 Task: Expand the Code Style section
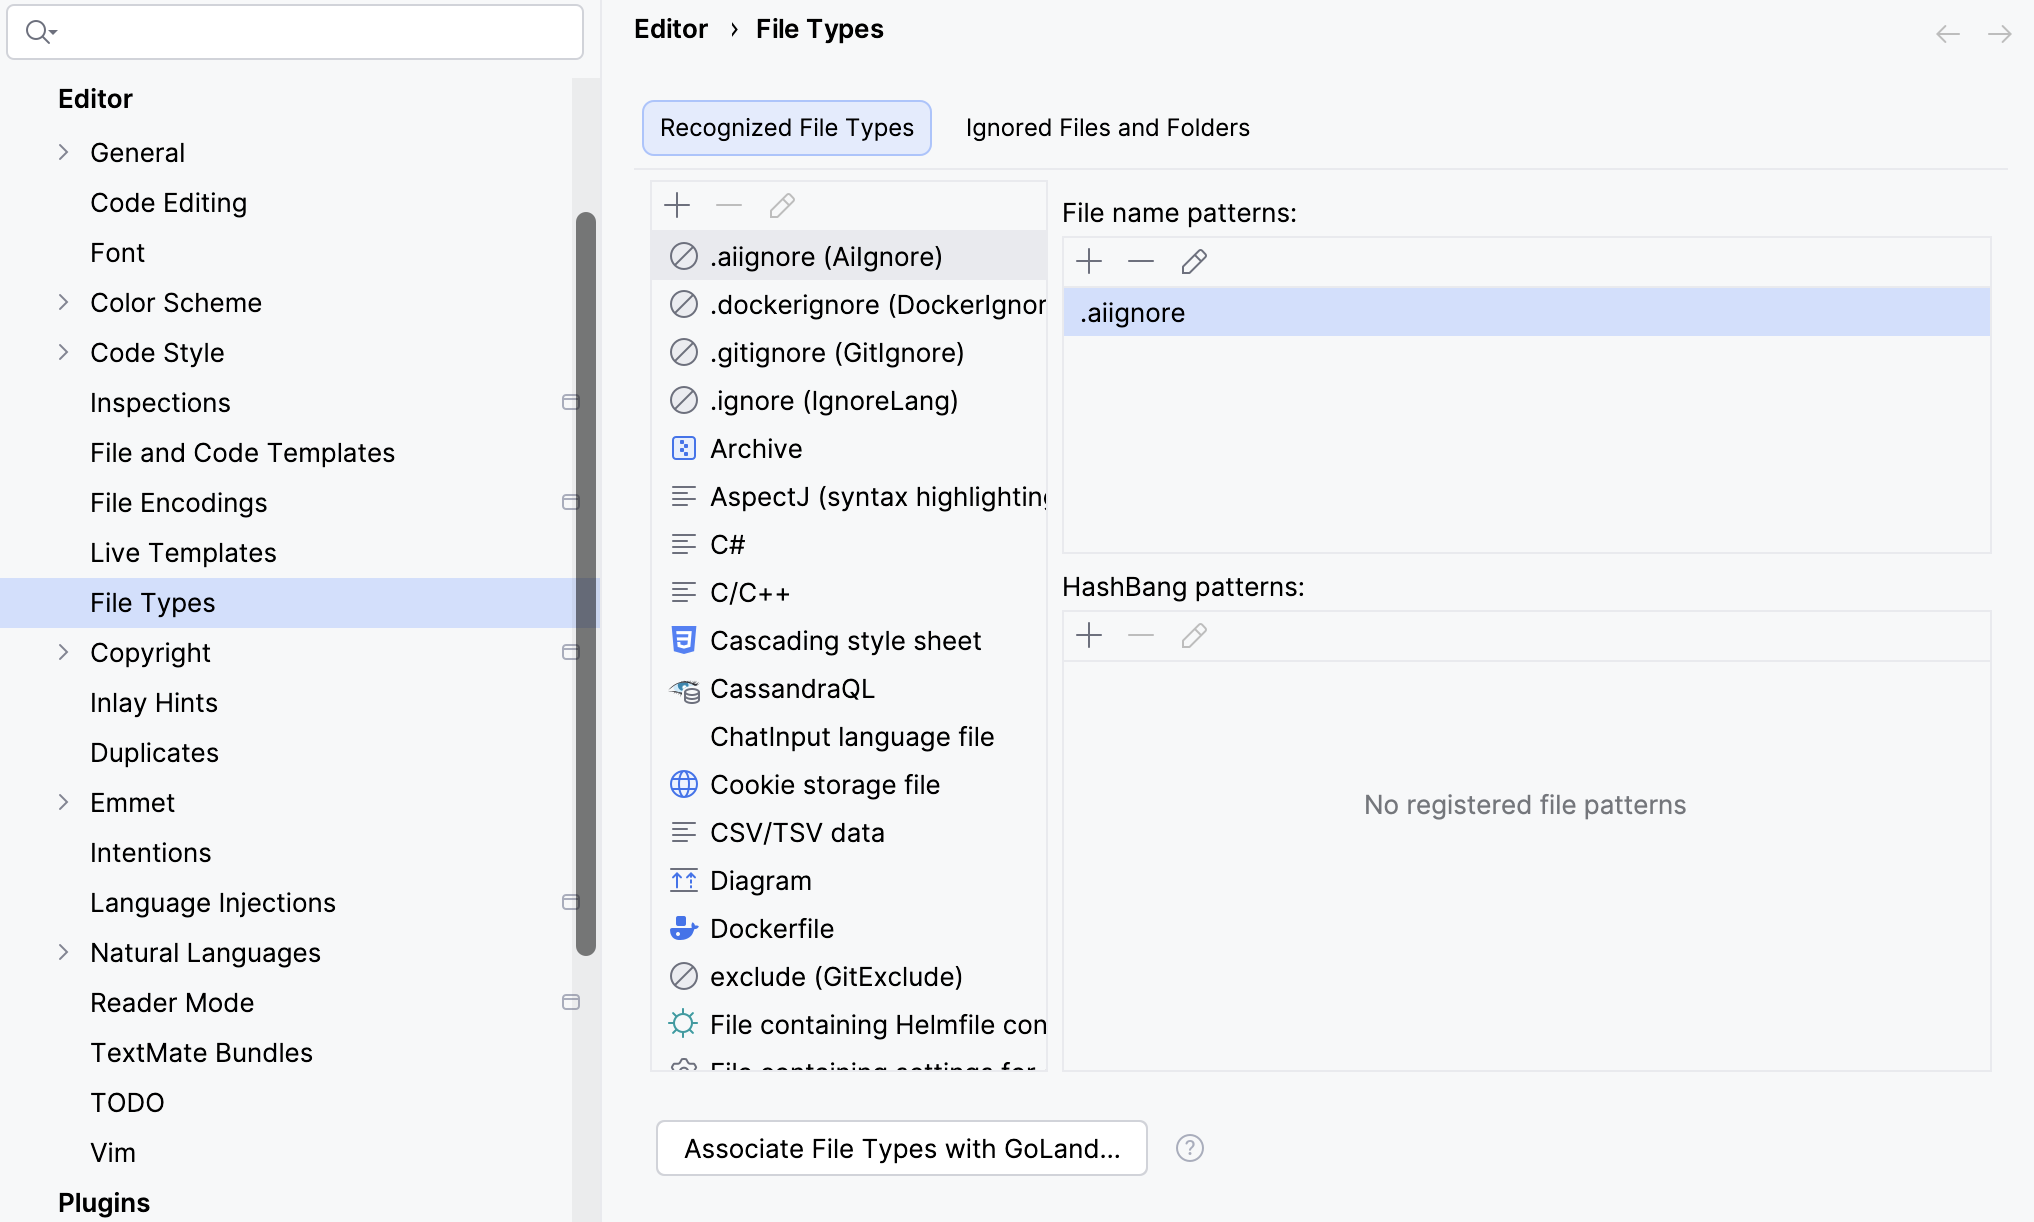coord(65,352)
